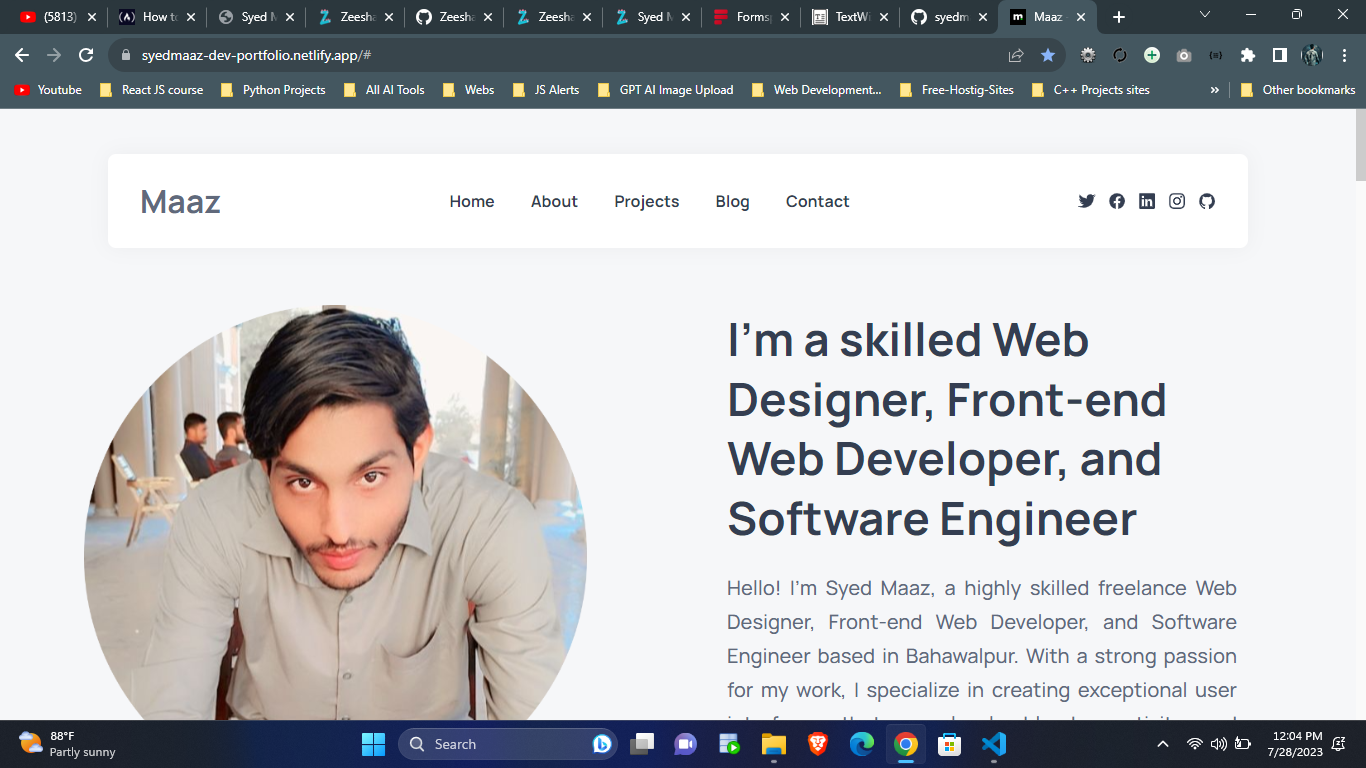Open Microsoft Store from taskbar

coord(949,744)
